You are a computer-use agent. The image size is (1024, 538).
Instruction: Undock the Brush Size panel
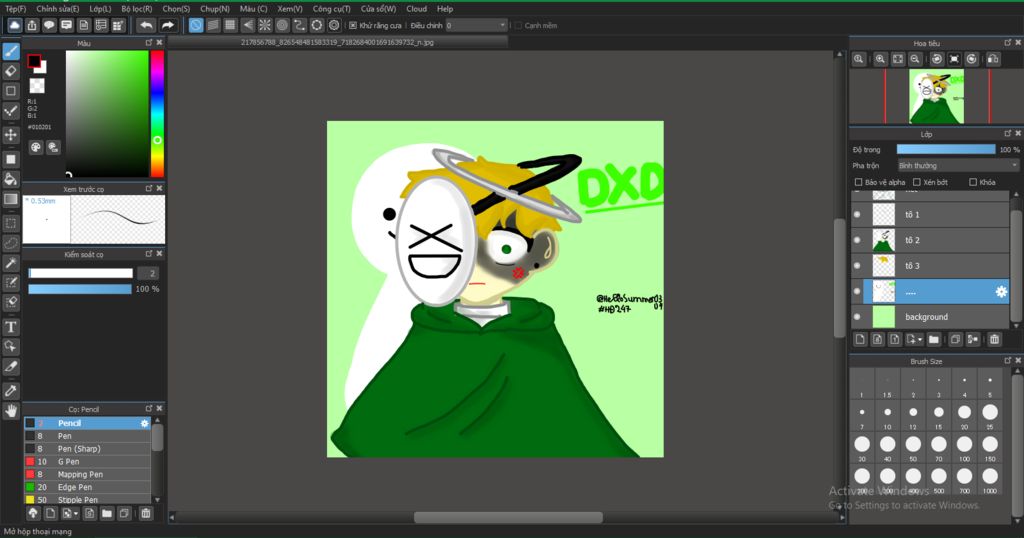click(x=1007, y=360)
